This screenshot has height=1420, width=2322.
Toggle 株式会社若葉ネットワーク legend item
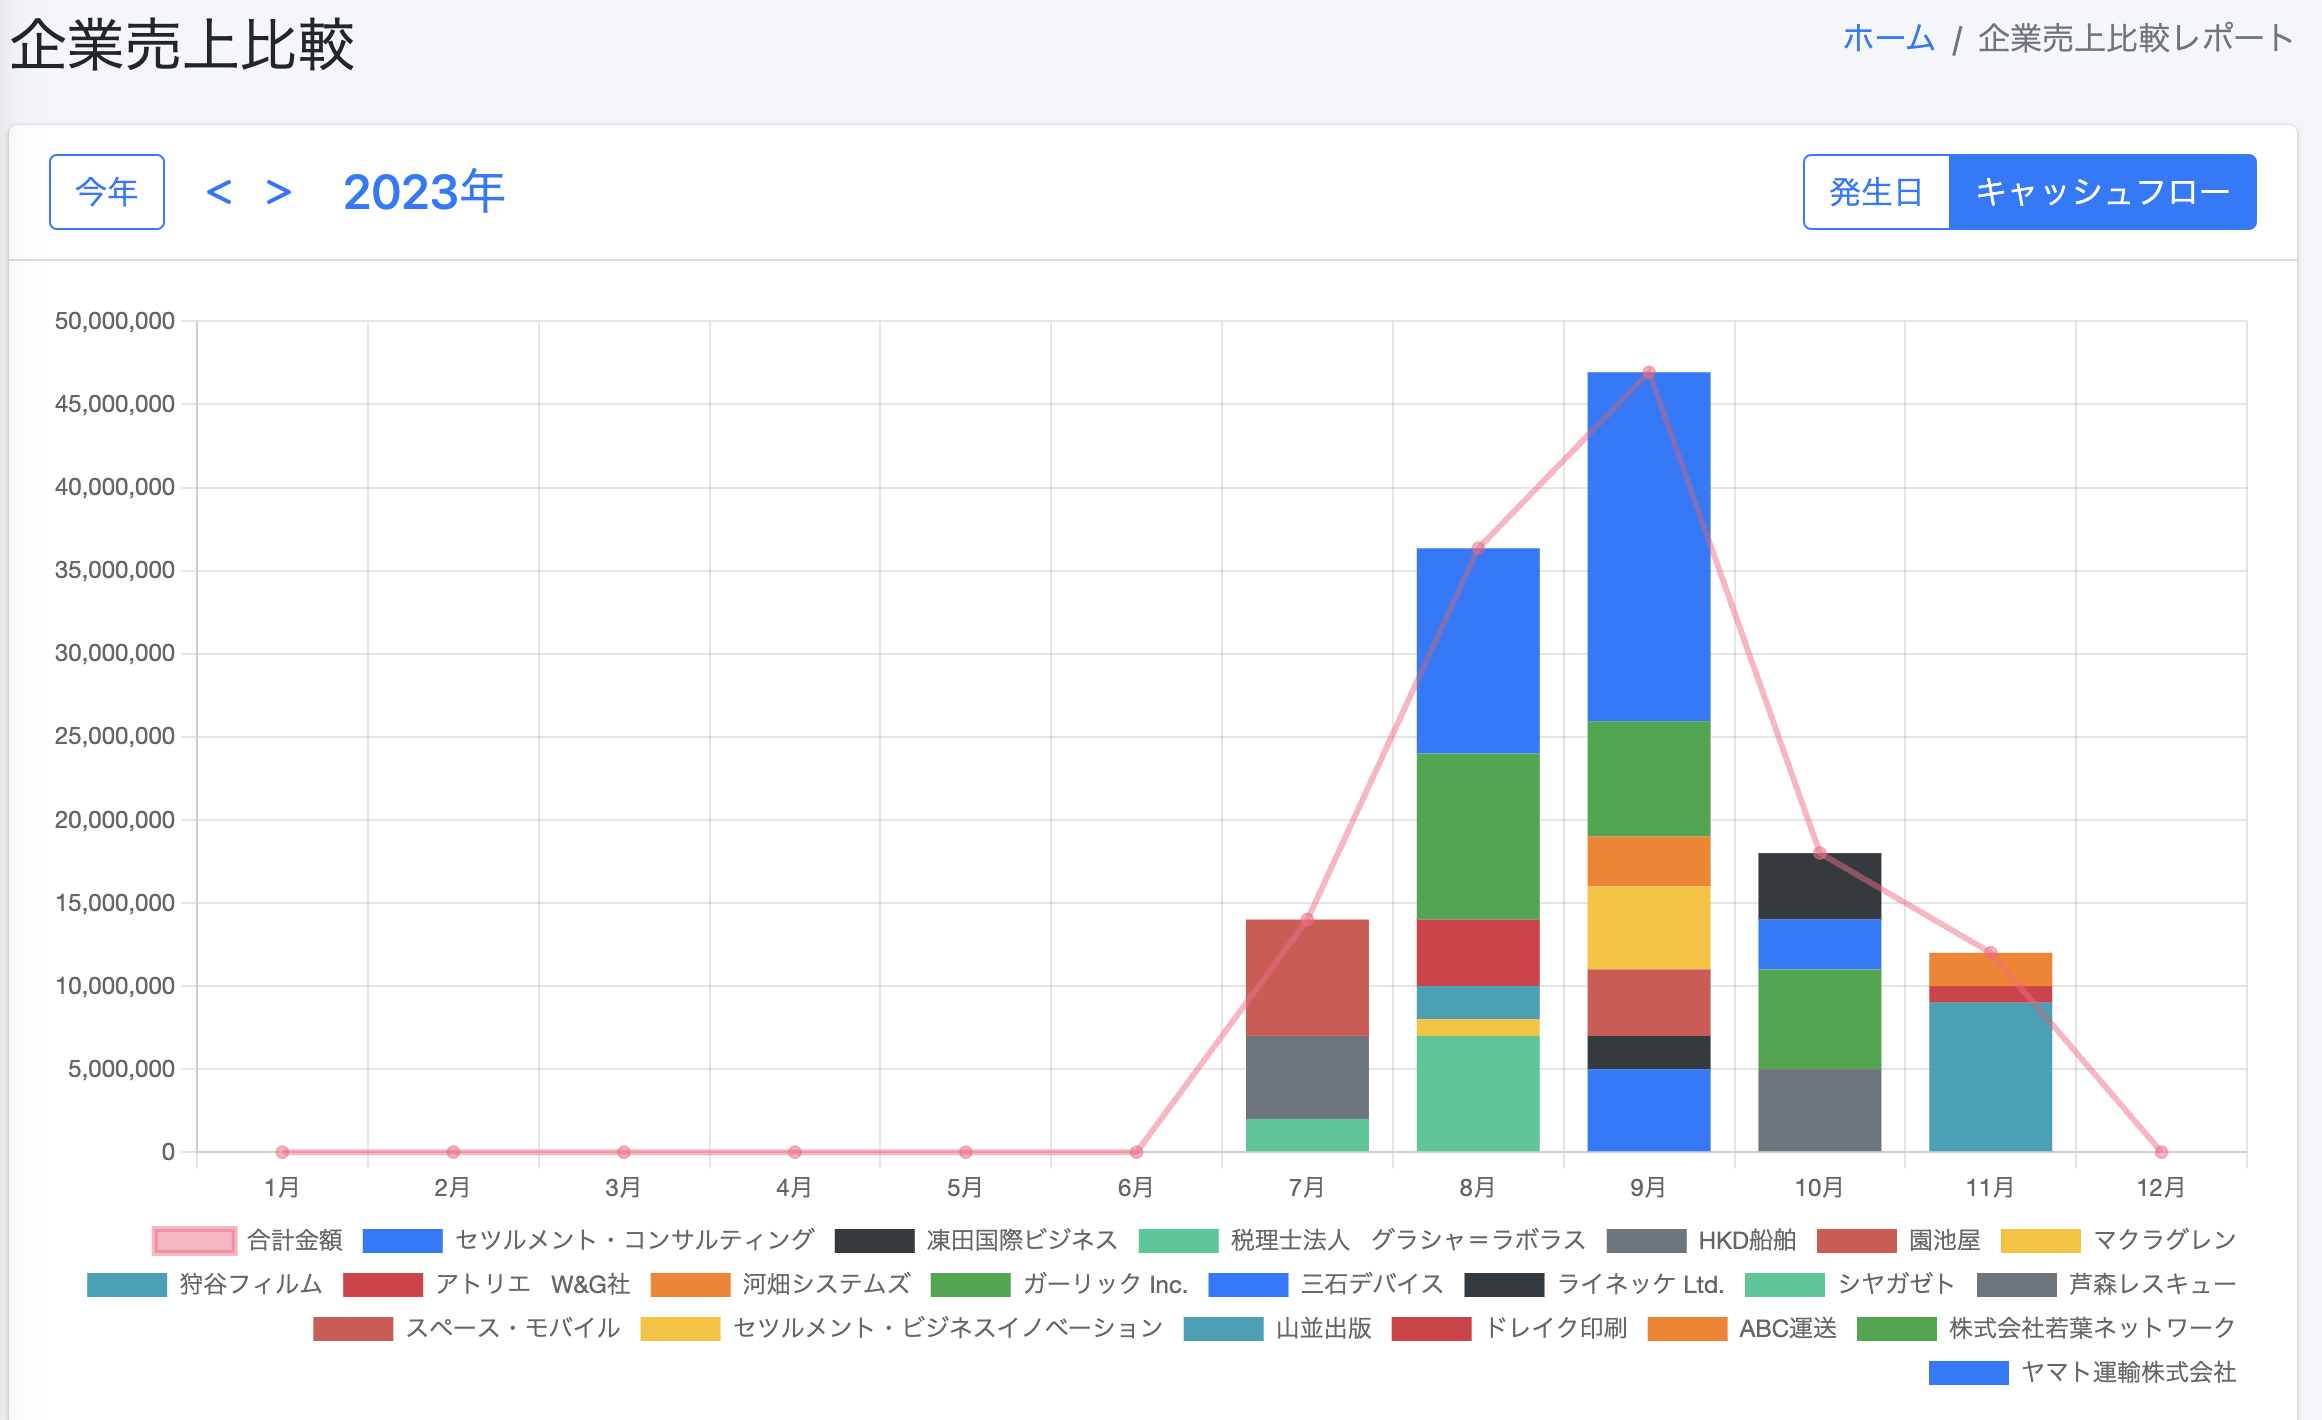(2047, 1329)
